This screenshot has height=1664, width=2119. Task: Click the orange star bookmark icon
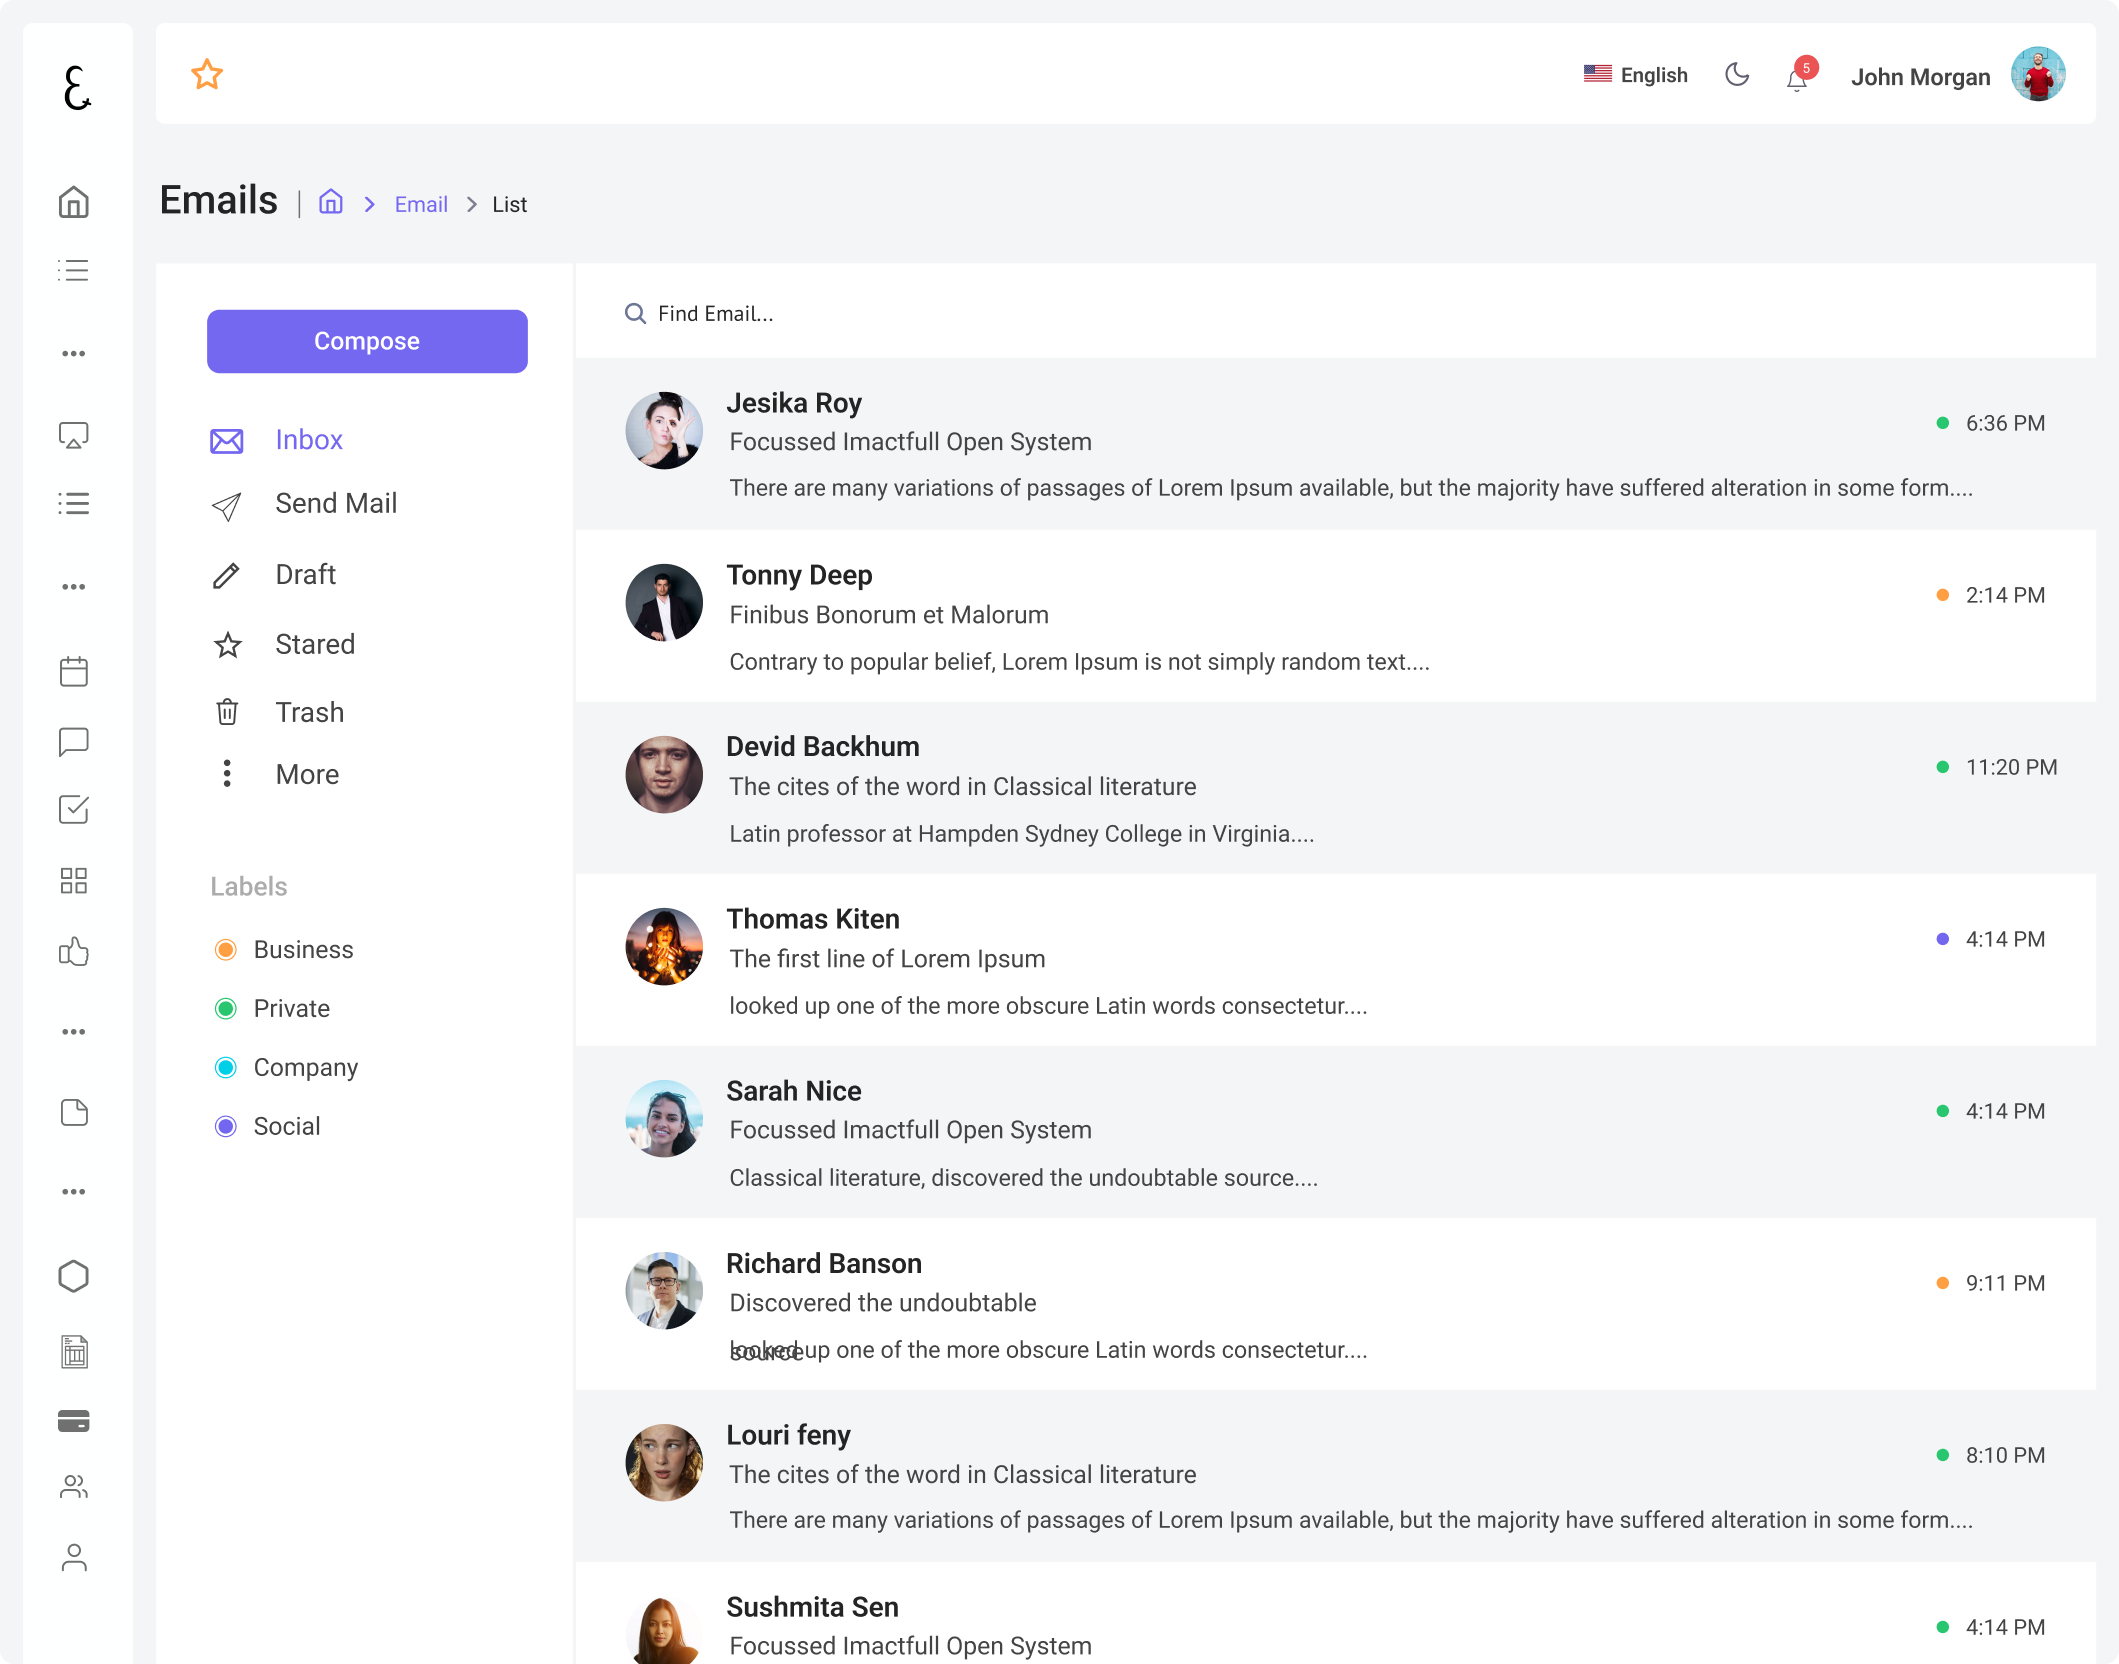pos(207,74)
